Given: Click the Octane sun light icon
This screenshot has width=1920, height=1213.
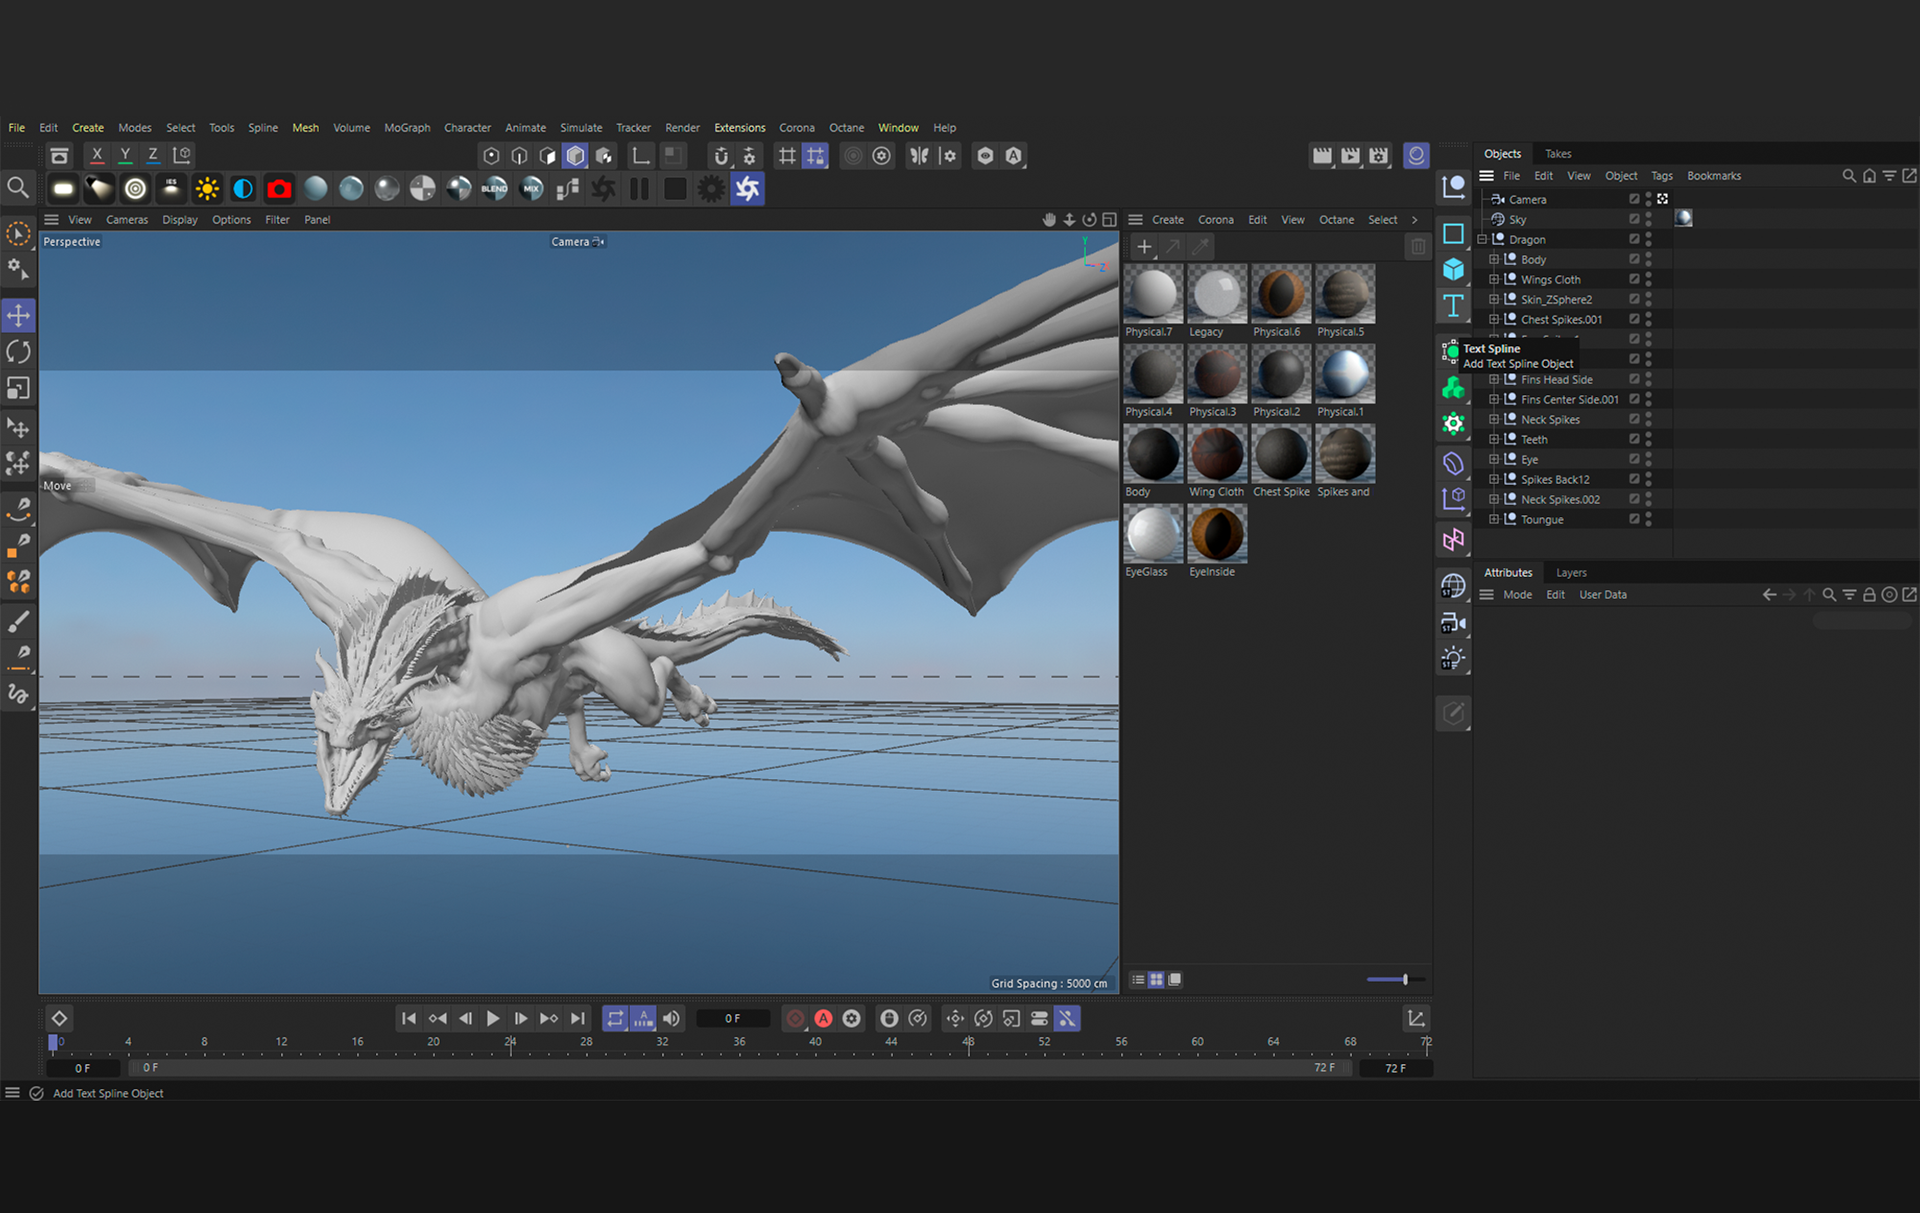Looking at the screenshot, I should 207,189.
